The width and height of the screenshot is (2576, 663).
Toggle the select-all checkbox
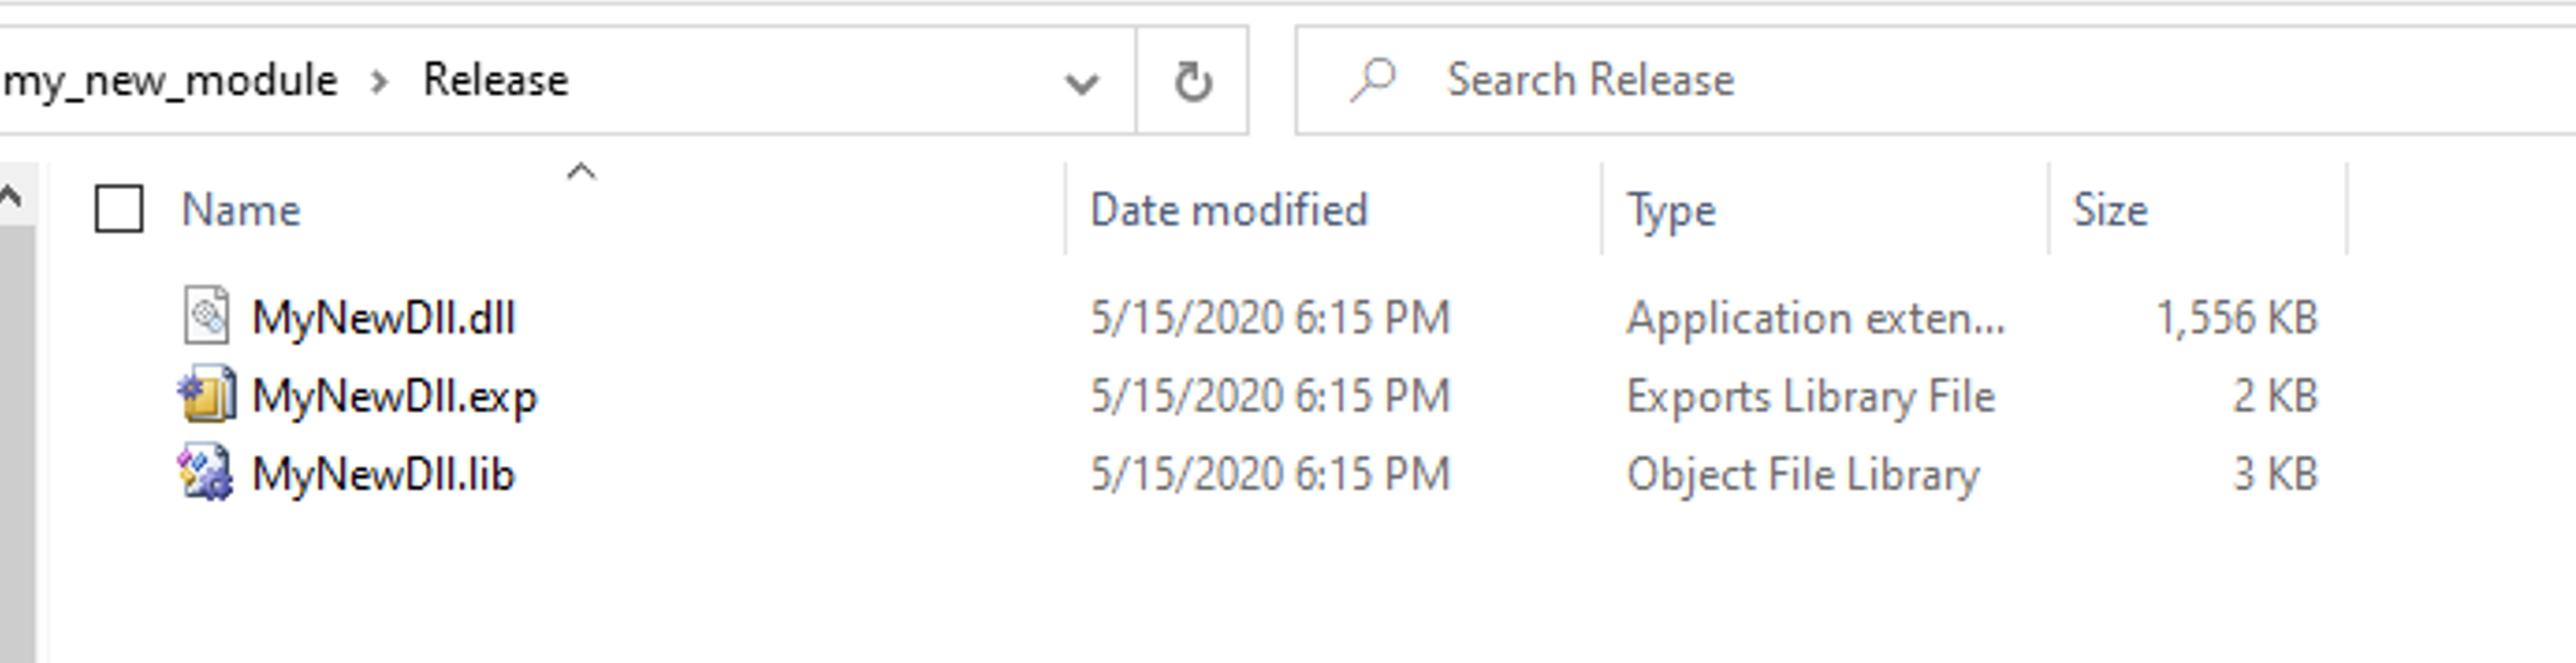pyautogui.click(x=119, y=209)
